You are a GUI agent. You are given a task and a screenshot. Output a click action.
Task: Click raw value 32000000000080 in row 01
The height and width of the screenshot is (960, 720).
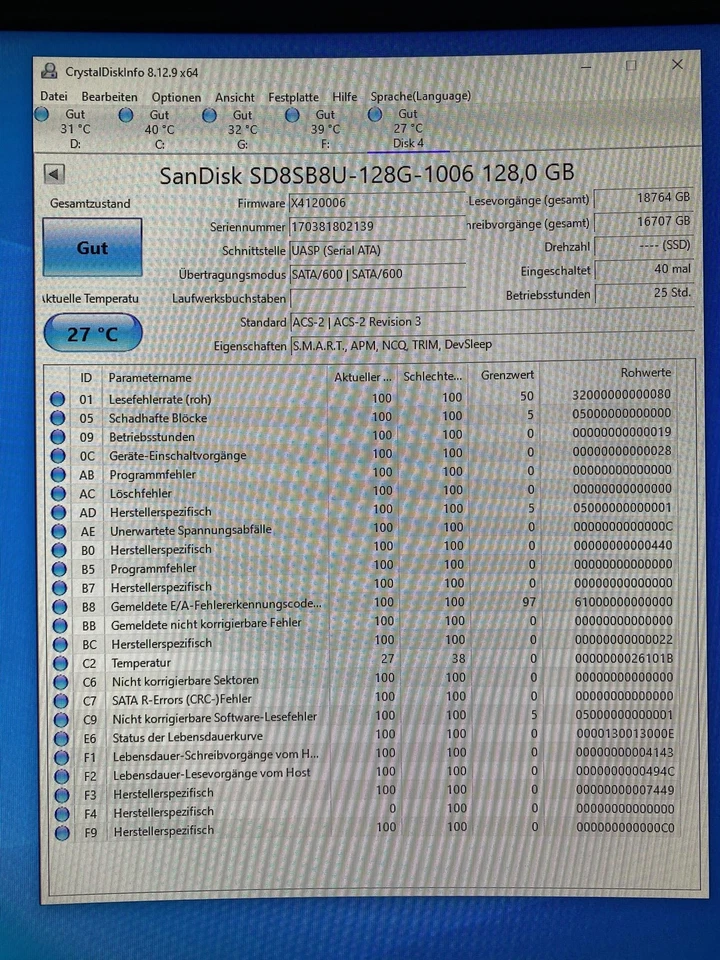(x=621, y=394)
